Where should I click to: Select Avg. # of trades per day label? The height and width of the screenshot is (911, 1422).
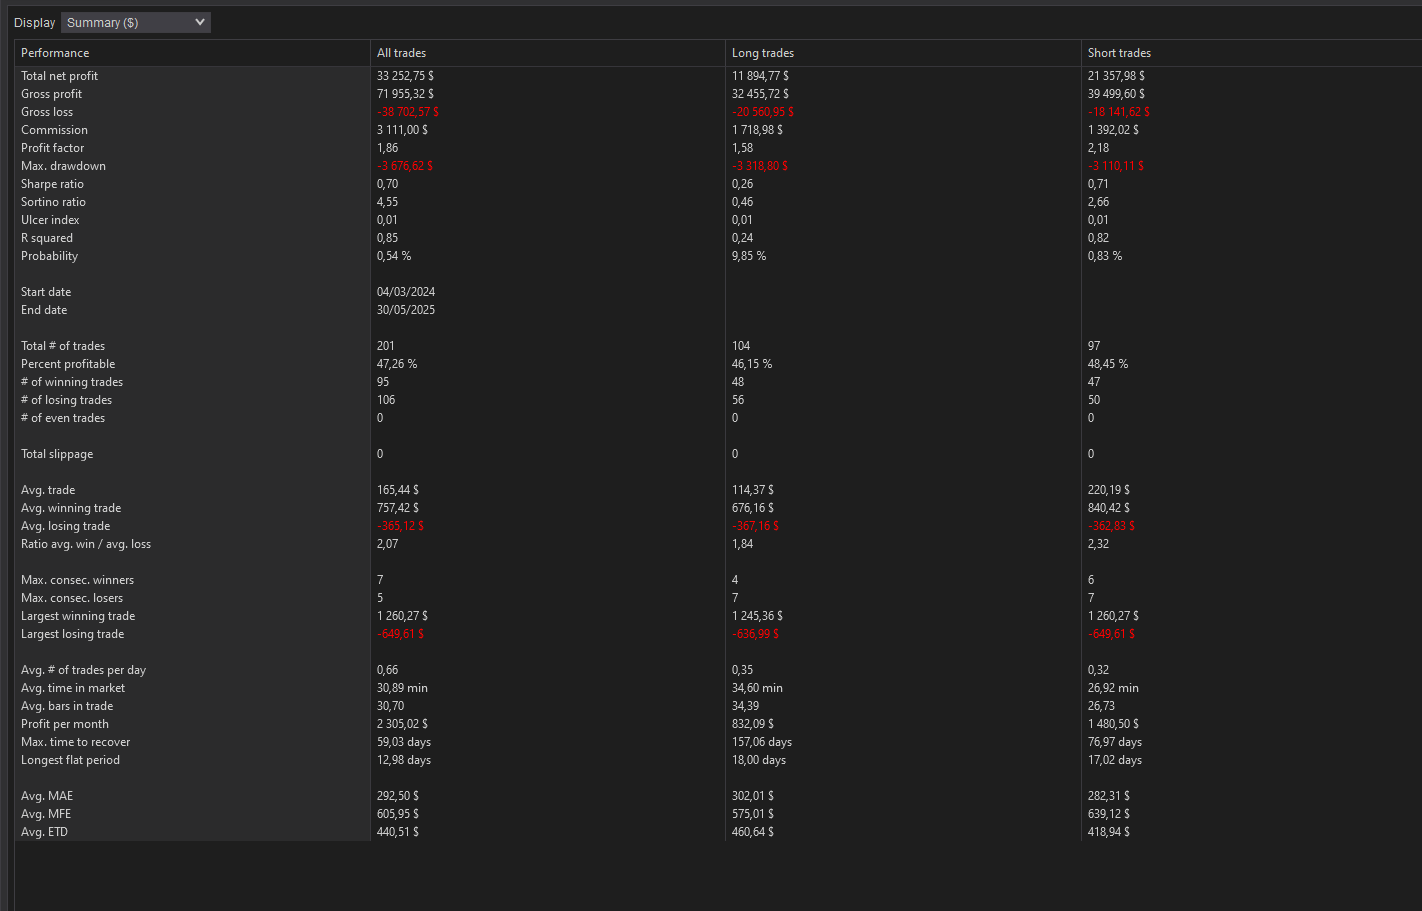(x=83, y=670)
